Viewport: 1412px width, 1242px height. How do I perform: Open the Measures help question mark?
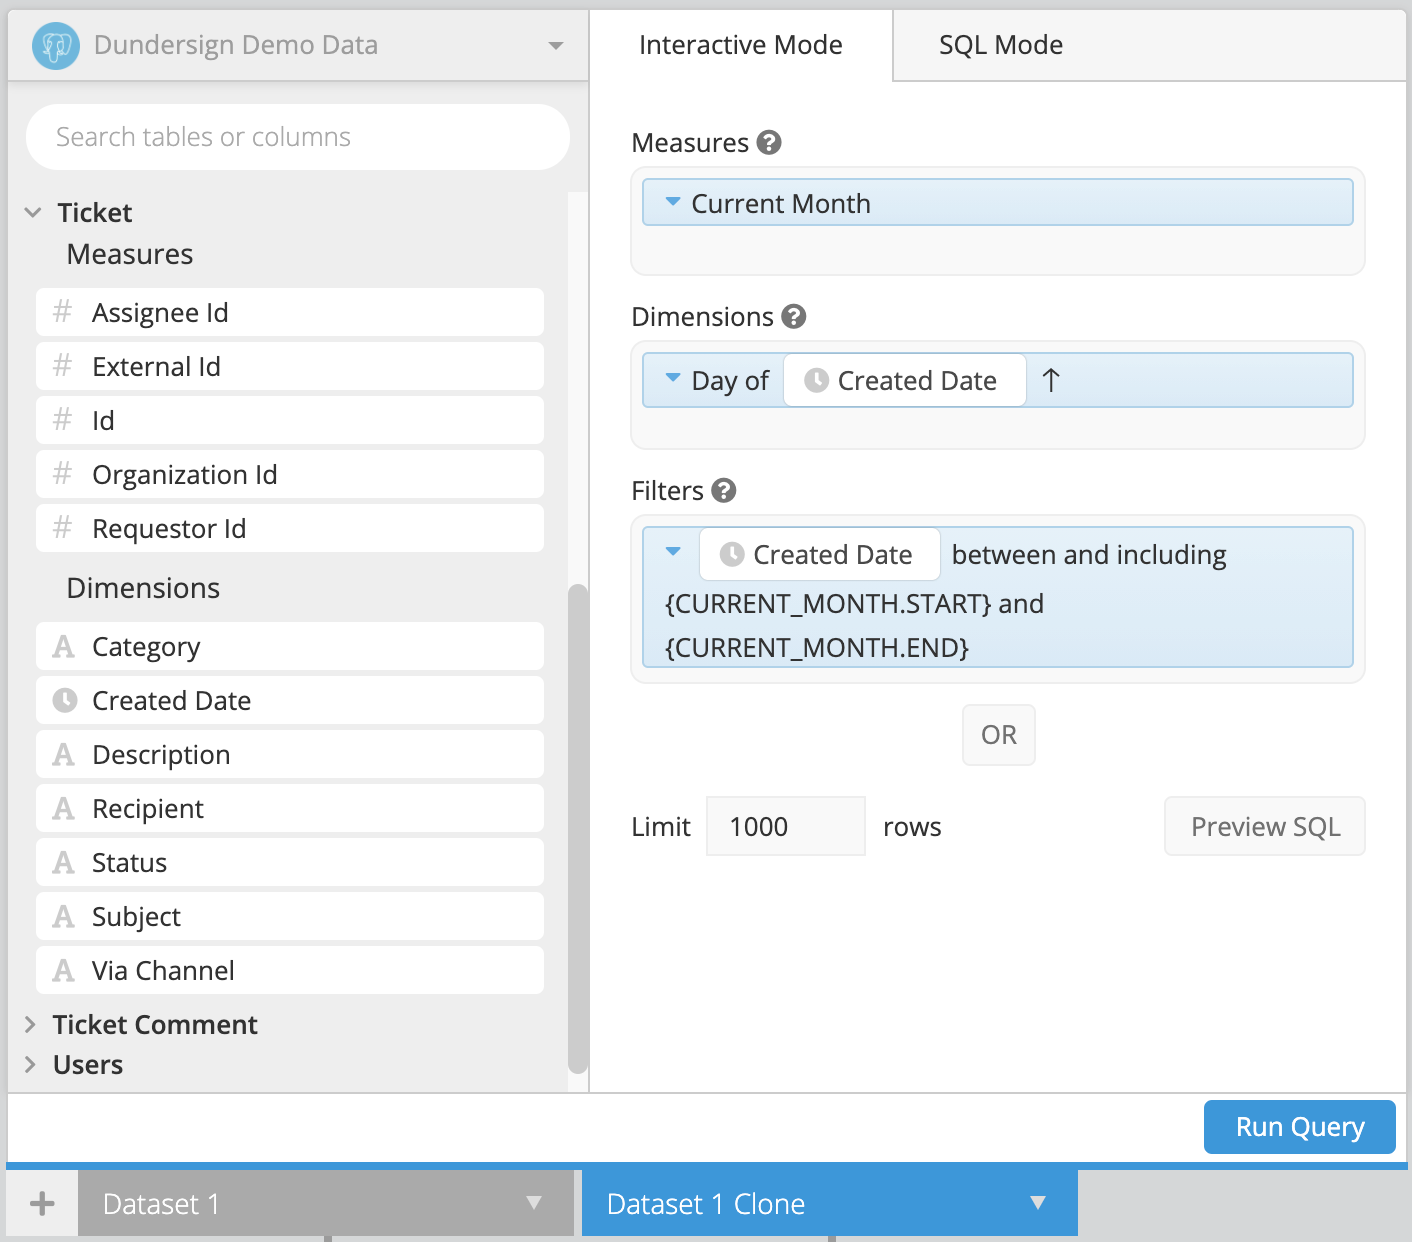tap(769, 143)
